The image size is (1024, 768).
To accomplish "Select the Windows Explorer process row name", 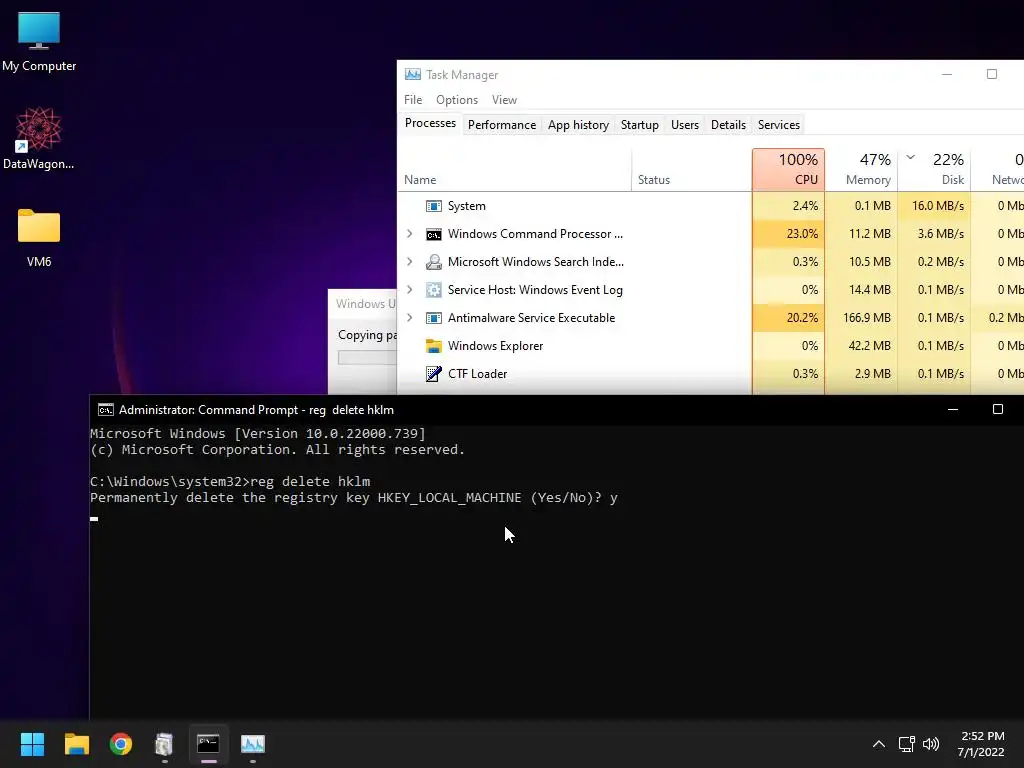I will 495,346.
